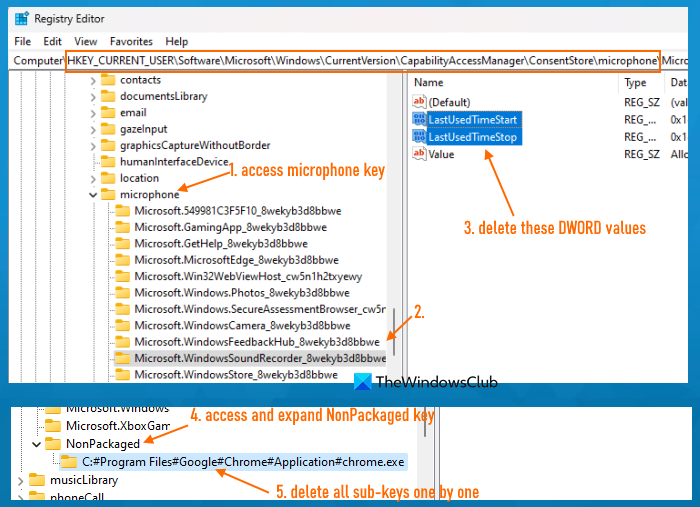Click the LastUsedTimeStop binary value icon

coord(419,137)
